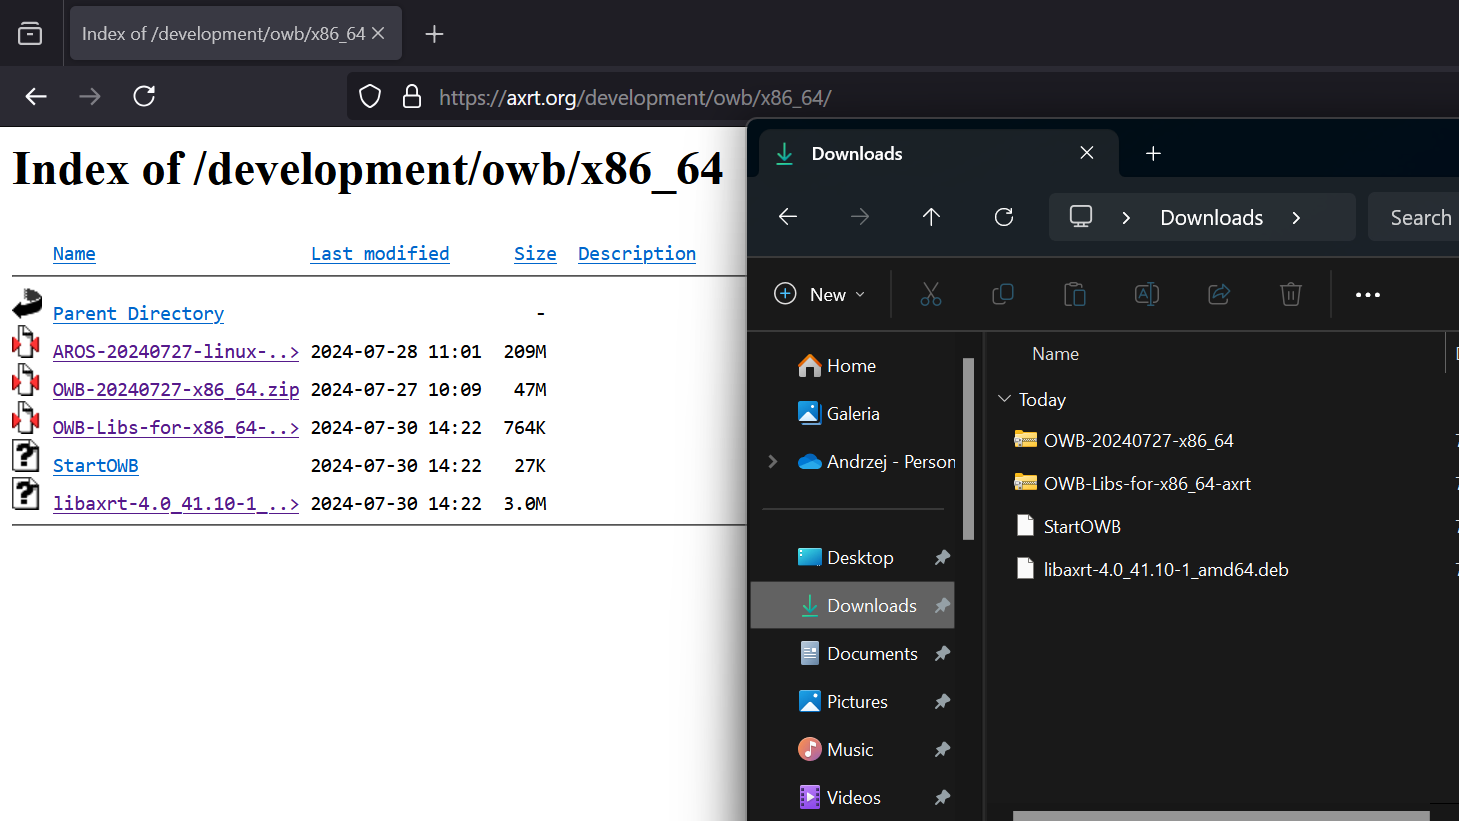Click the Delete trash icon
This screenshot has height=821, width=1459.
coord(1291,294)
